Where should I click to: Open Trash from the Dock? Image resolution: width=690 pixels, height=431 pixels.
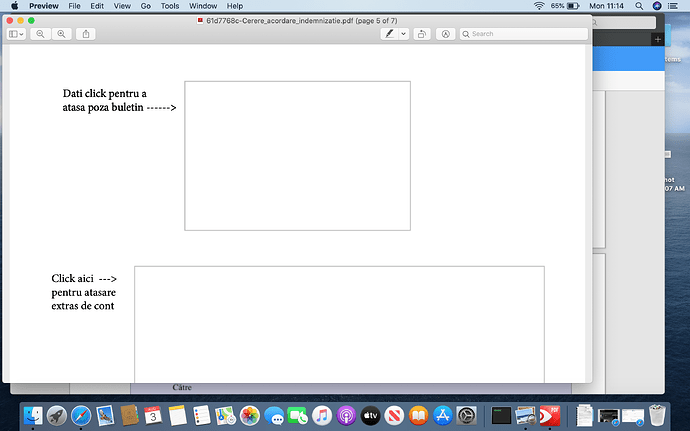coord(657,415)
